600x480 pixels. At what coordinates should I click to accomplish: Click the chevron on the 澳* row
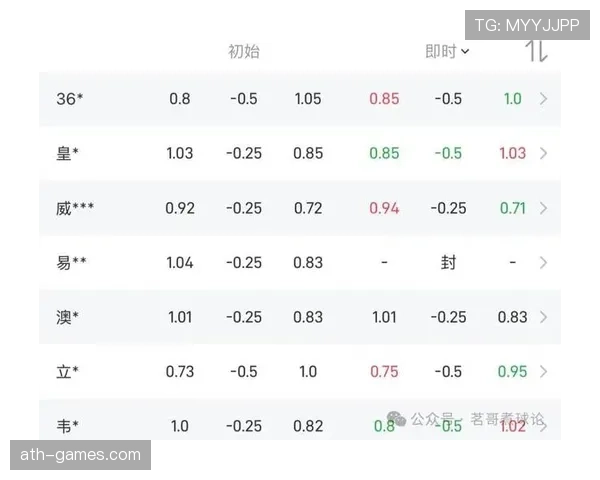point(543,318)
